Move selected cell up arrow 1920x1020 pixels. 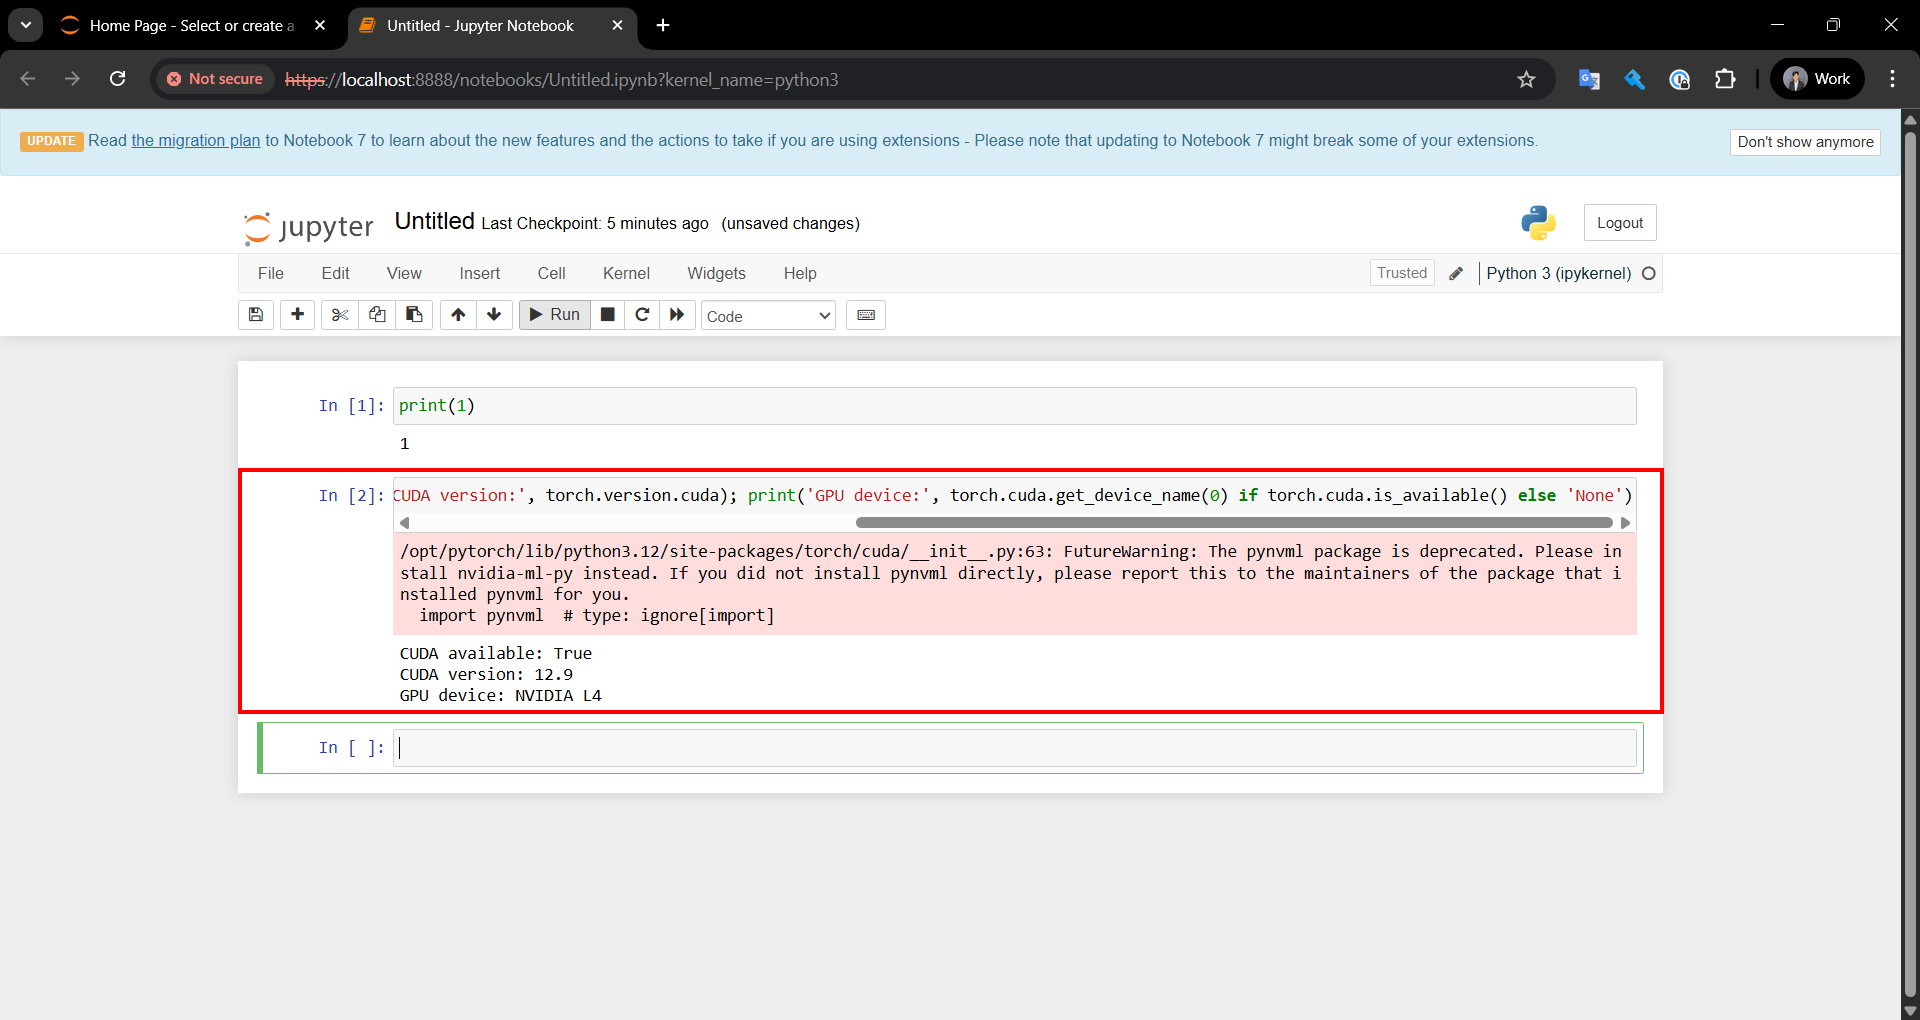[x=458, y=315]
